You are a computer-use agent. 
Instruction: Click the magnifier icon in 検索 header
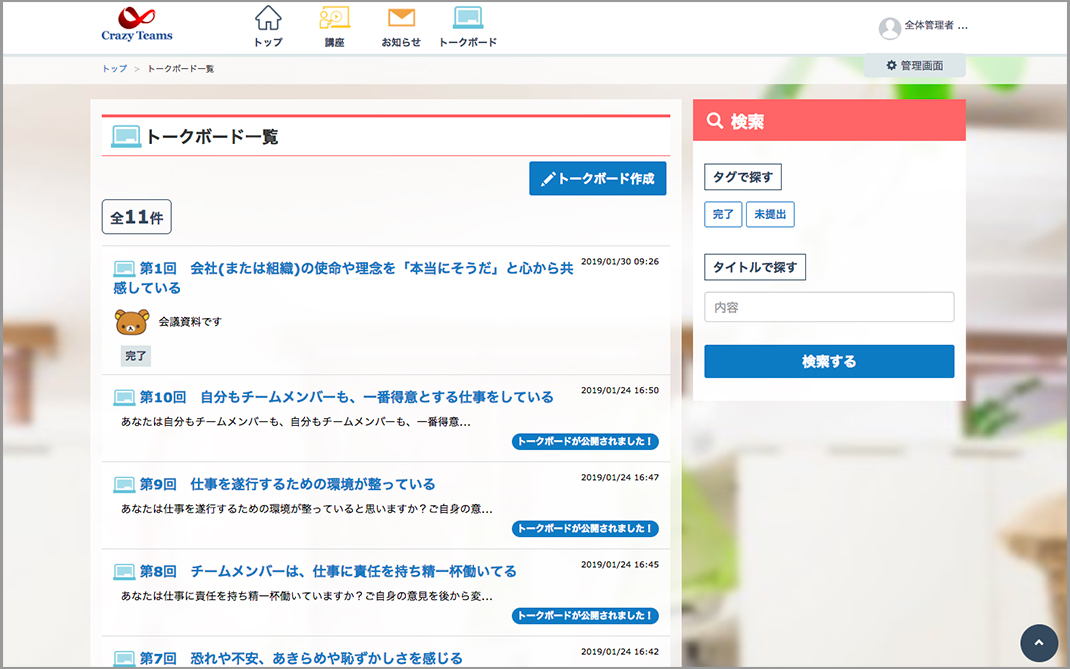(x=714, y=121)
